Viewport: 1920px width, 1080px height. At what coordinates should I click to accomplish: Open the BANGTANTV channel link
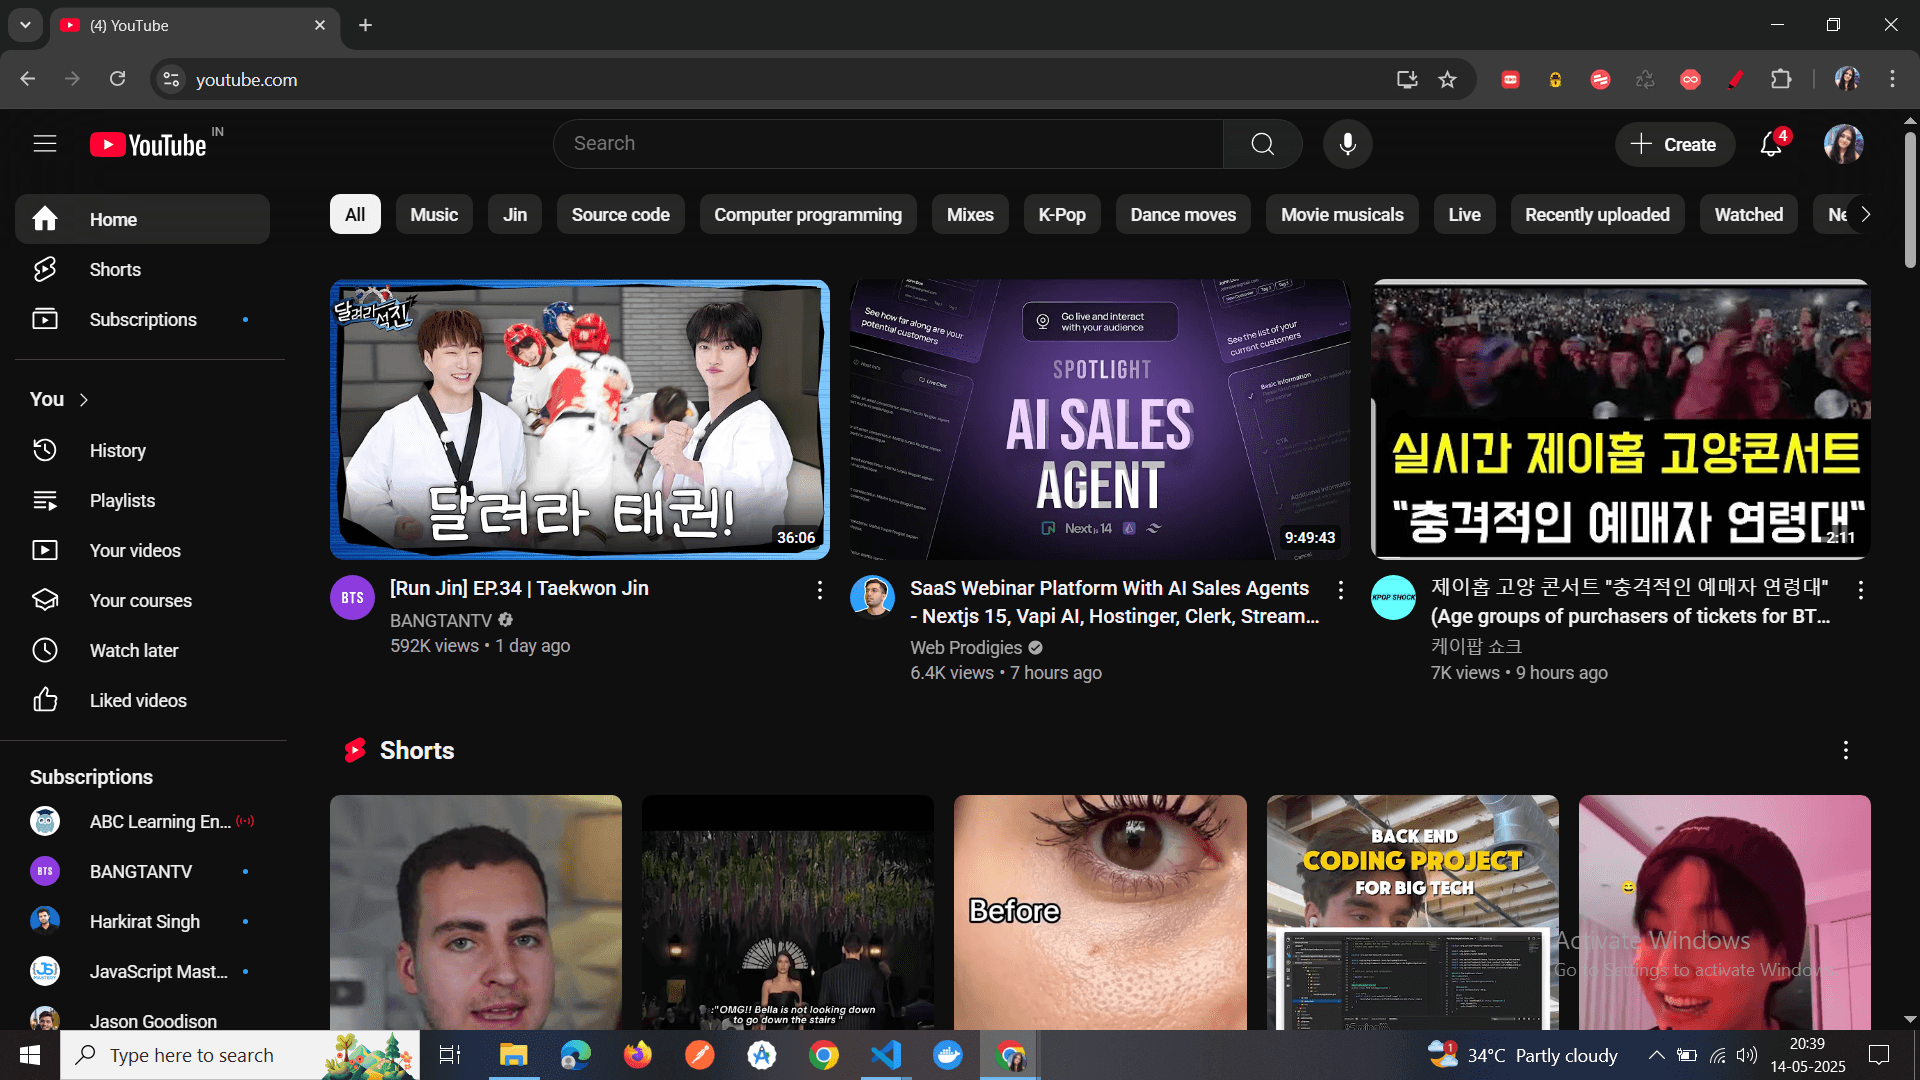[x=440, y=621]
